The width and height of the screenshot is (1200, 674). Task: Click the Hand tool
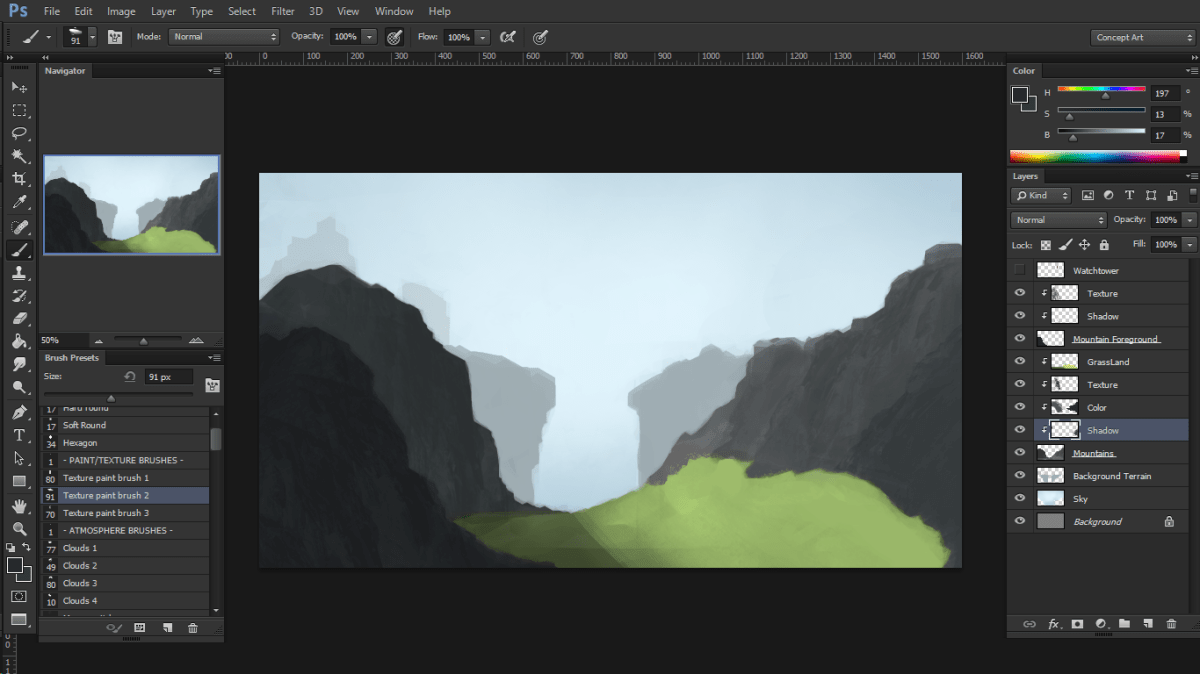click(x=19, y=505)
